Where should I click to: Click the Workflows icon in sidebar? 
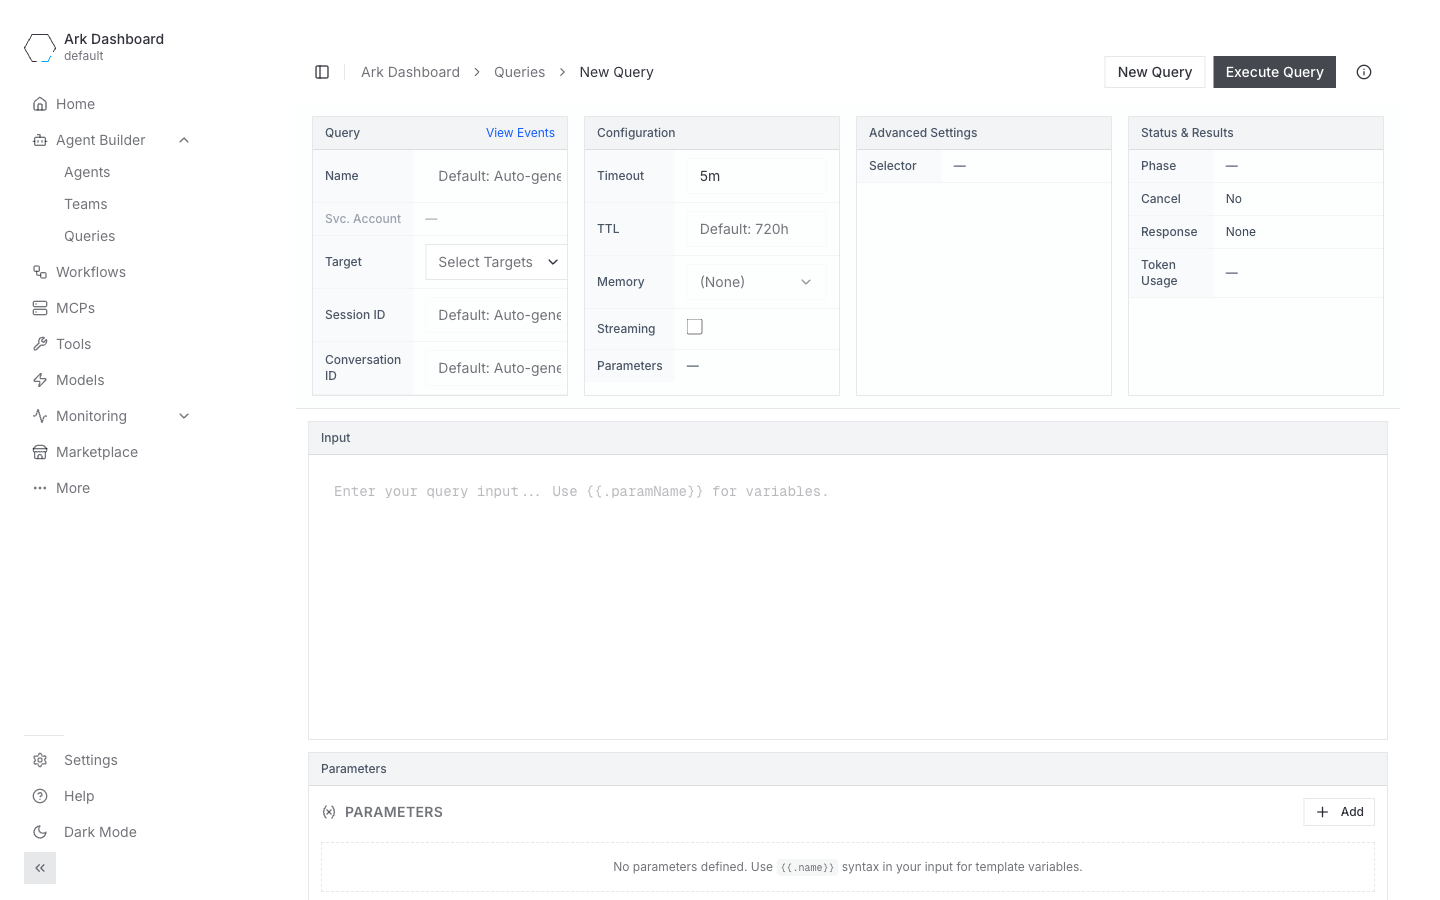[x=40, y=272]
